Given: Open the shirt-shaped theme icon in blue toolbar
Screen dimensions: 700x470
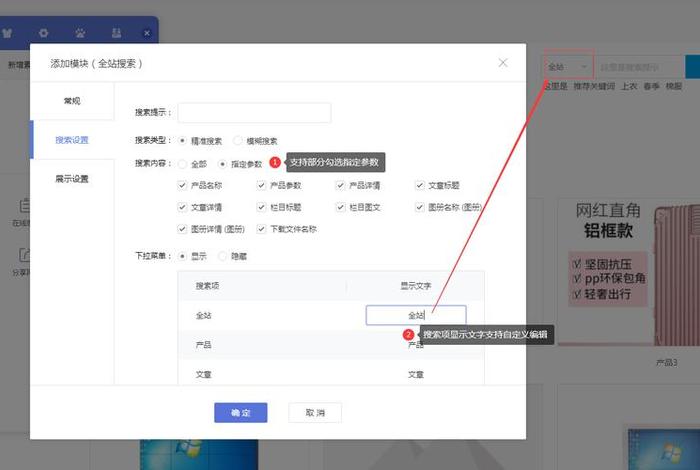Looking at the screenshot, I should [7, 33].
